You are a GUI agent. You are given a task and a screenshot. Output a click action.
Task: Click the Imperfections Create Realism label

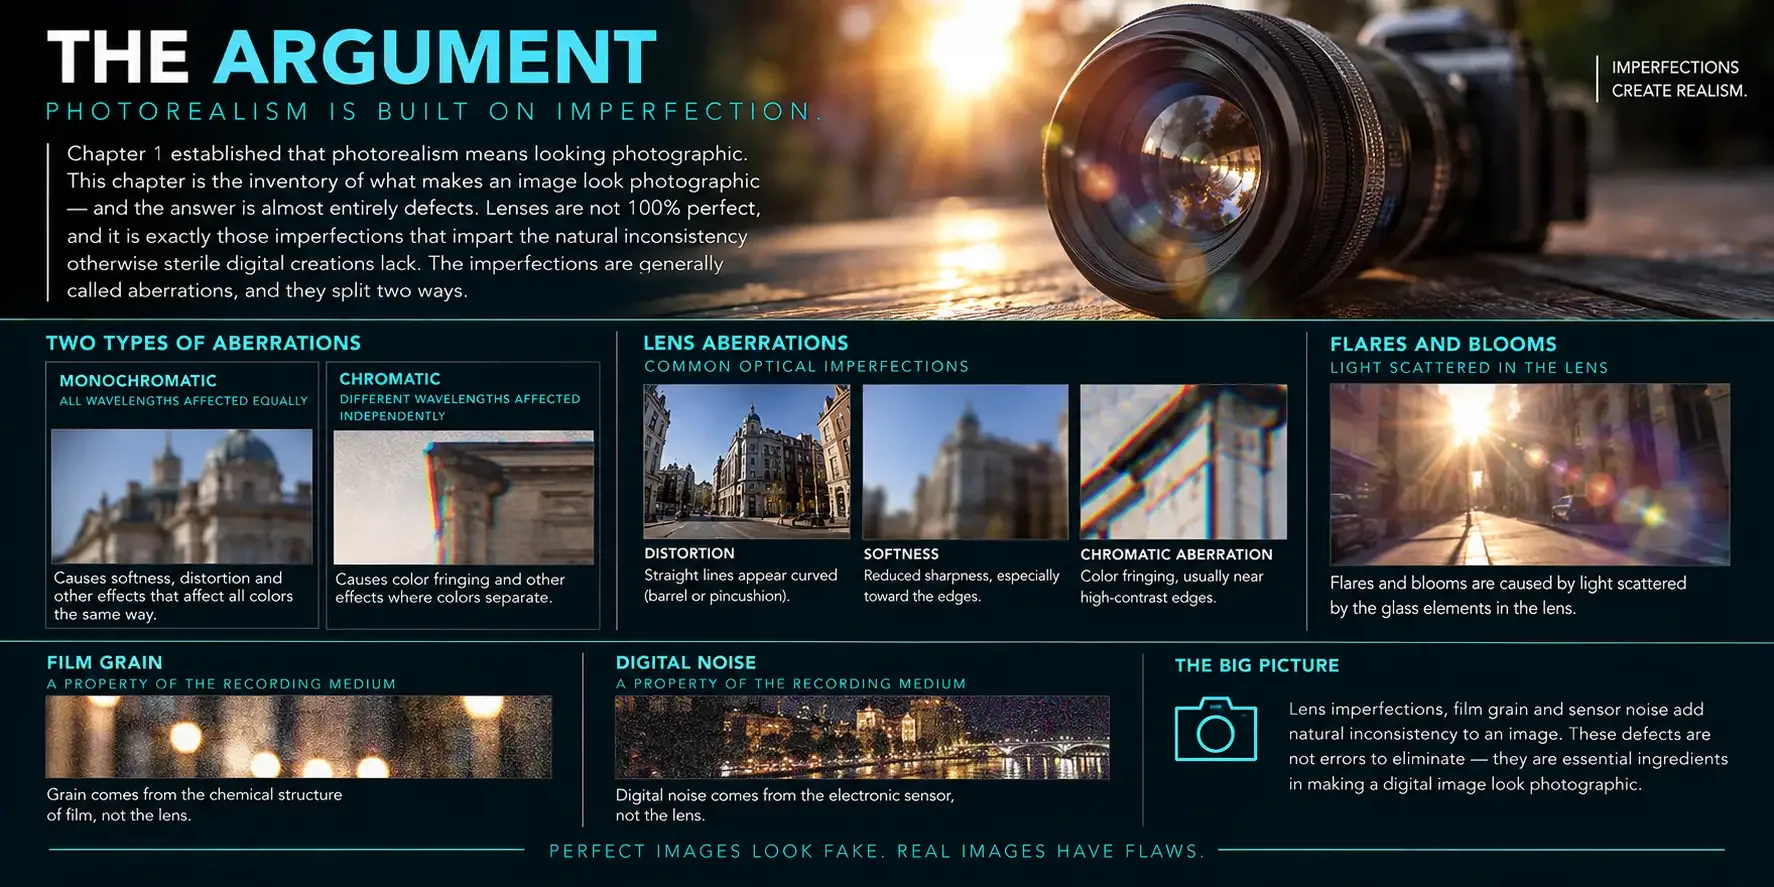(1679, 79)
